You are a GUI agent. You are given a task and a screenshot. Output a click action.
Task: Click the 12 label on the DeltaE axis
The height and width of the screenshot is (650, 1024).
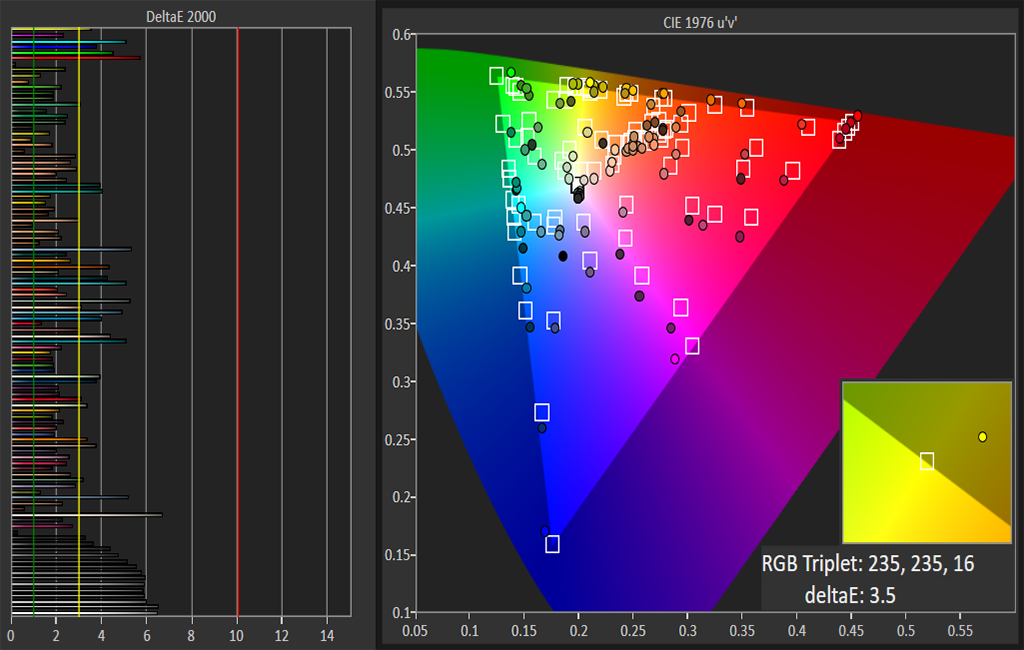pyautogui.click(x=281, y=636)
